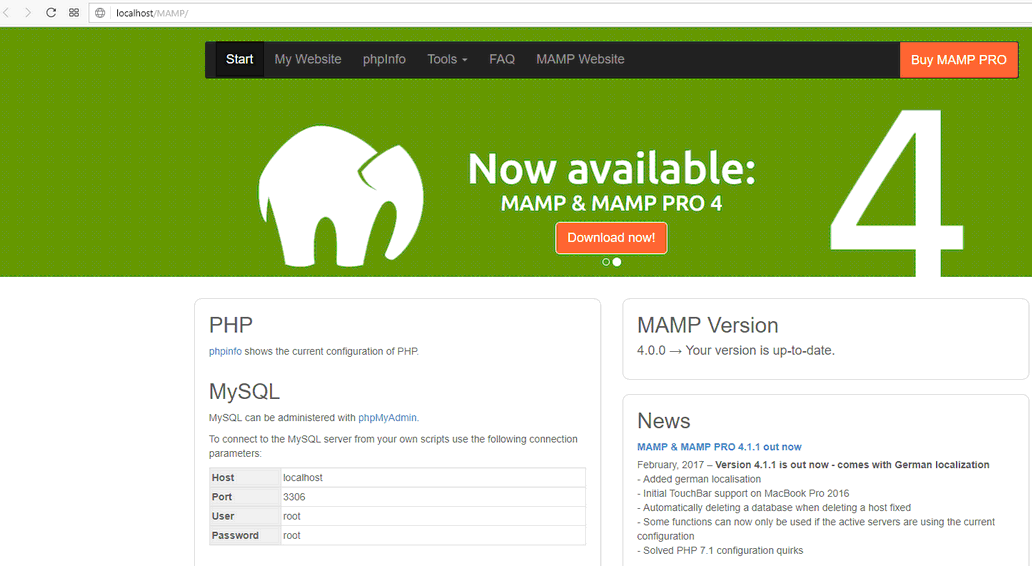
Task: Open the phpinfo link under PHP
Action: pyautogui.click(x=225, y=351)
